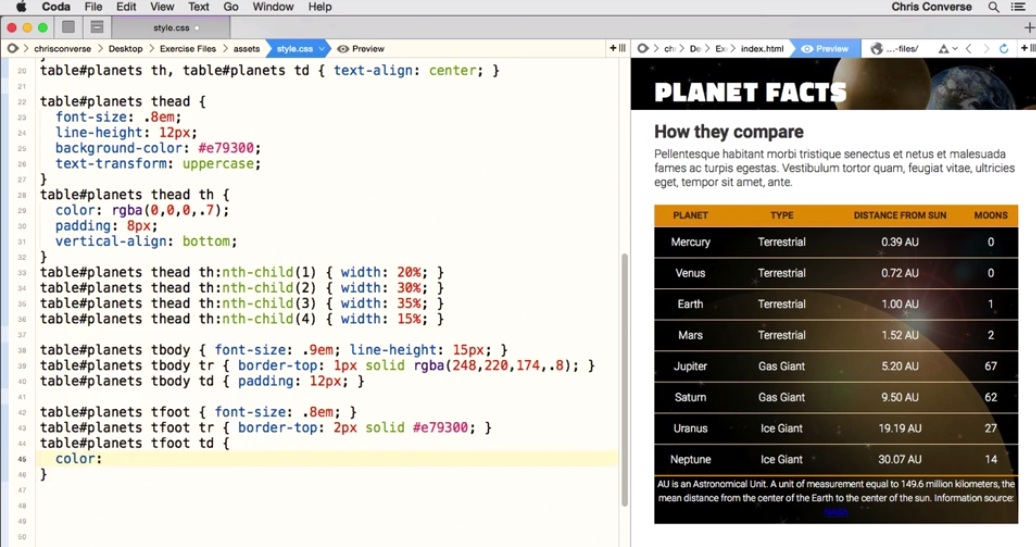
Task: Click the 67 moons cell for Jupiter
Action: point(990,366)
